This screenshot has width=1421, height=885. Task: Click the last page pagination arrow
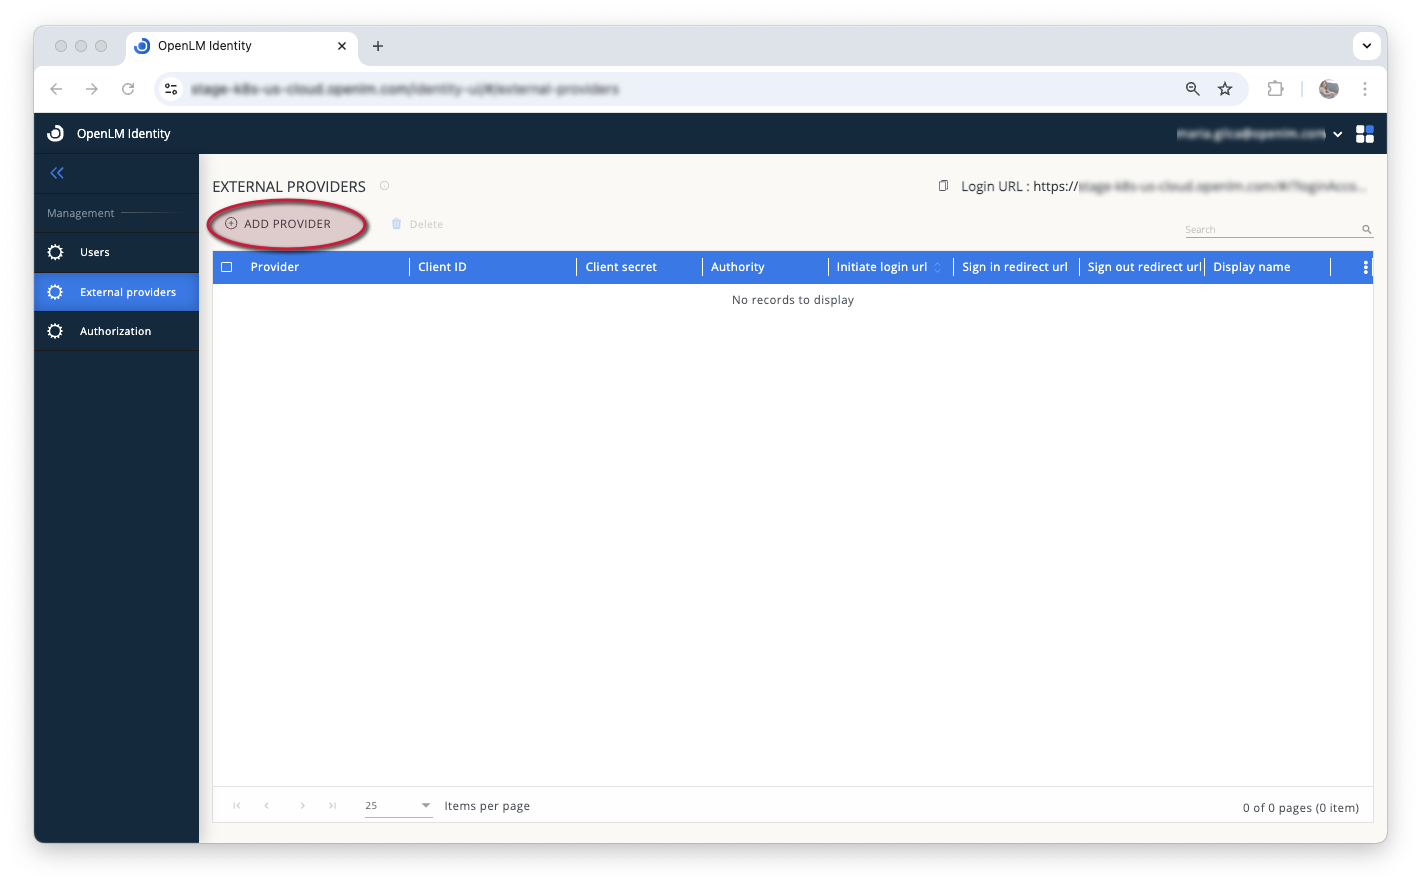point(332,805)
